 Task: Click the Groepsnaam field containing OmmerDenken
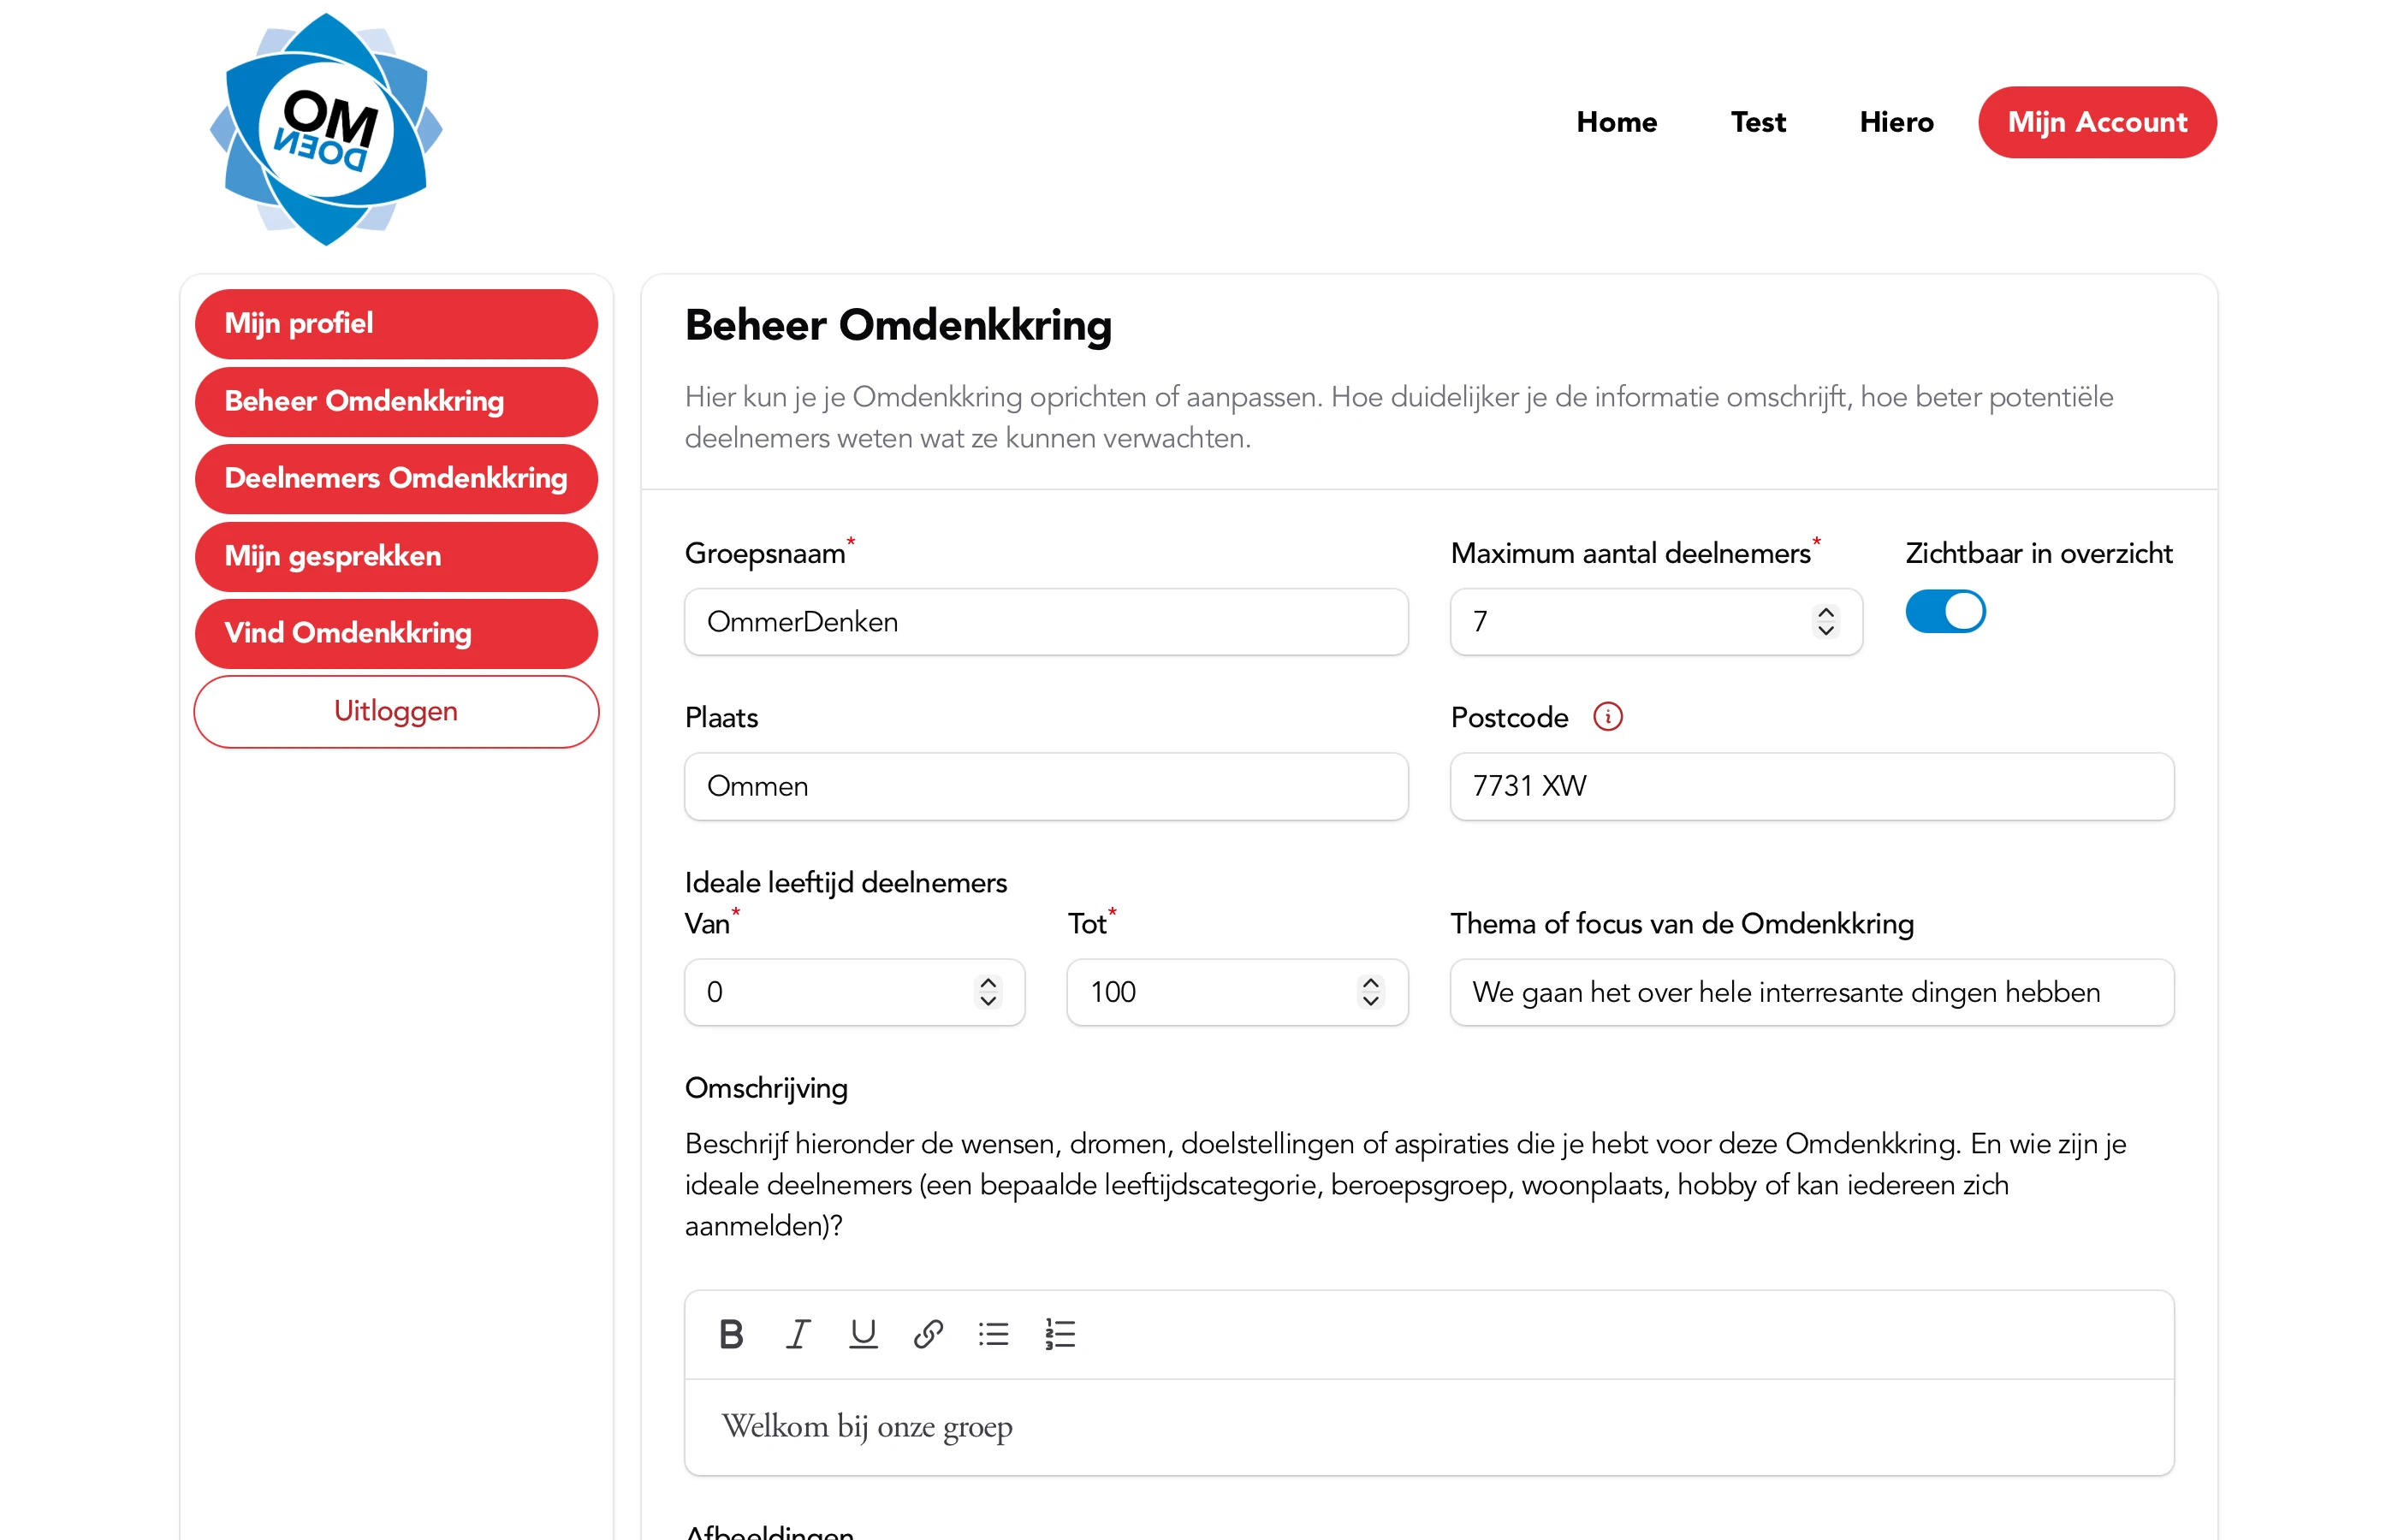[x=1046, y=622]
